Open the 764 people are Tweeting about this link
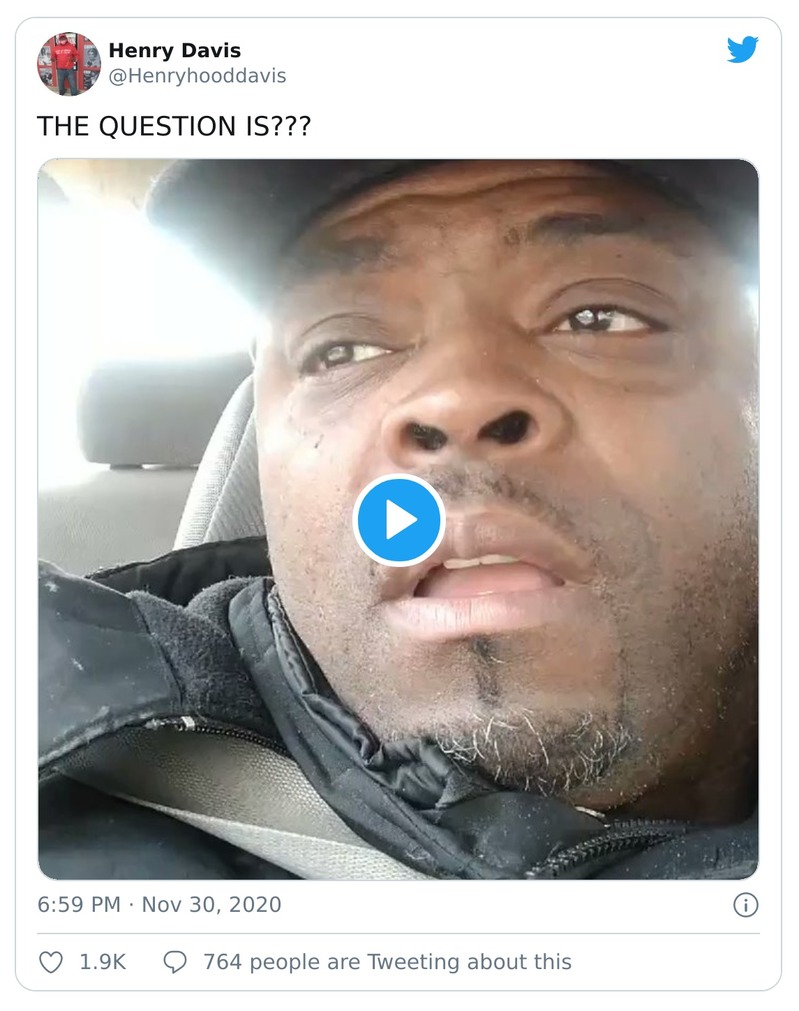799x1011 pixels. (x=388, y=962)
